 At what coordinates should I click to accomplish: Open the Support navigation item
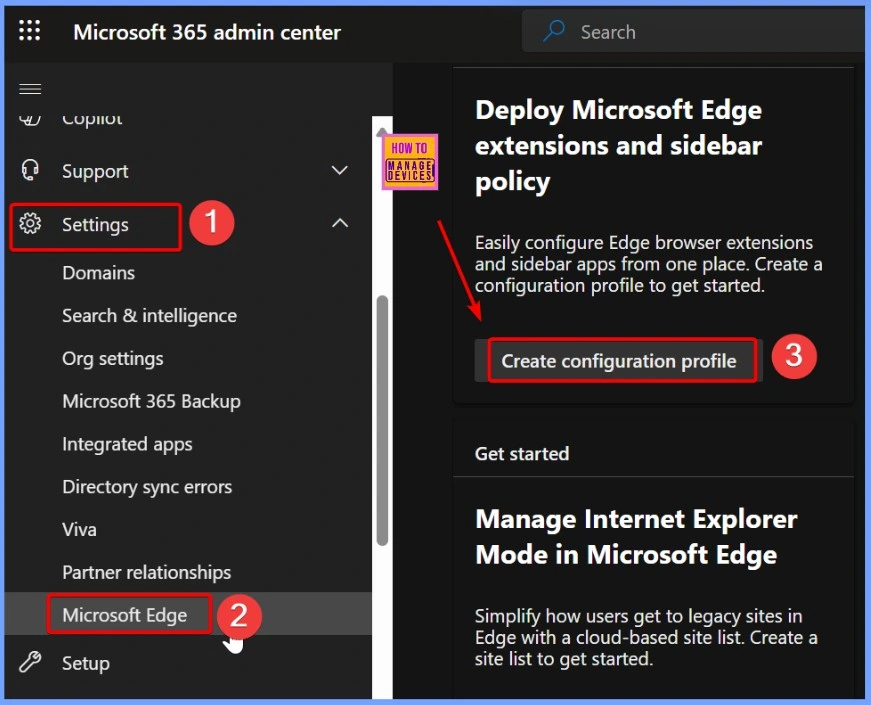tap(95, 171)
